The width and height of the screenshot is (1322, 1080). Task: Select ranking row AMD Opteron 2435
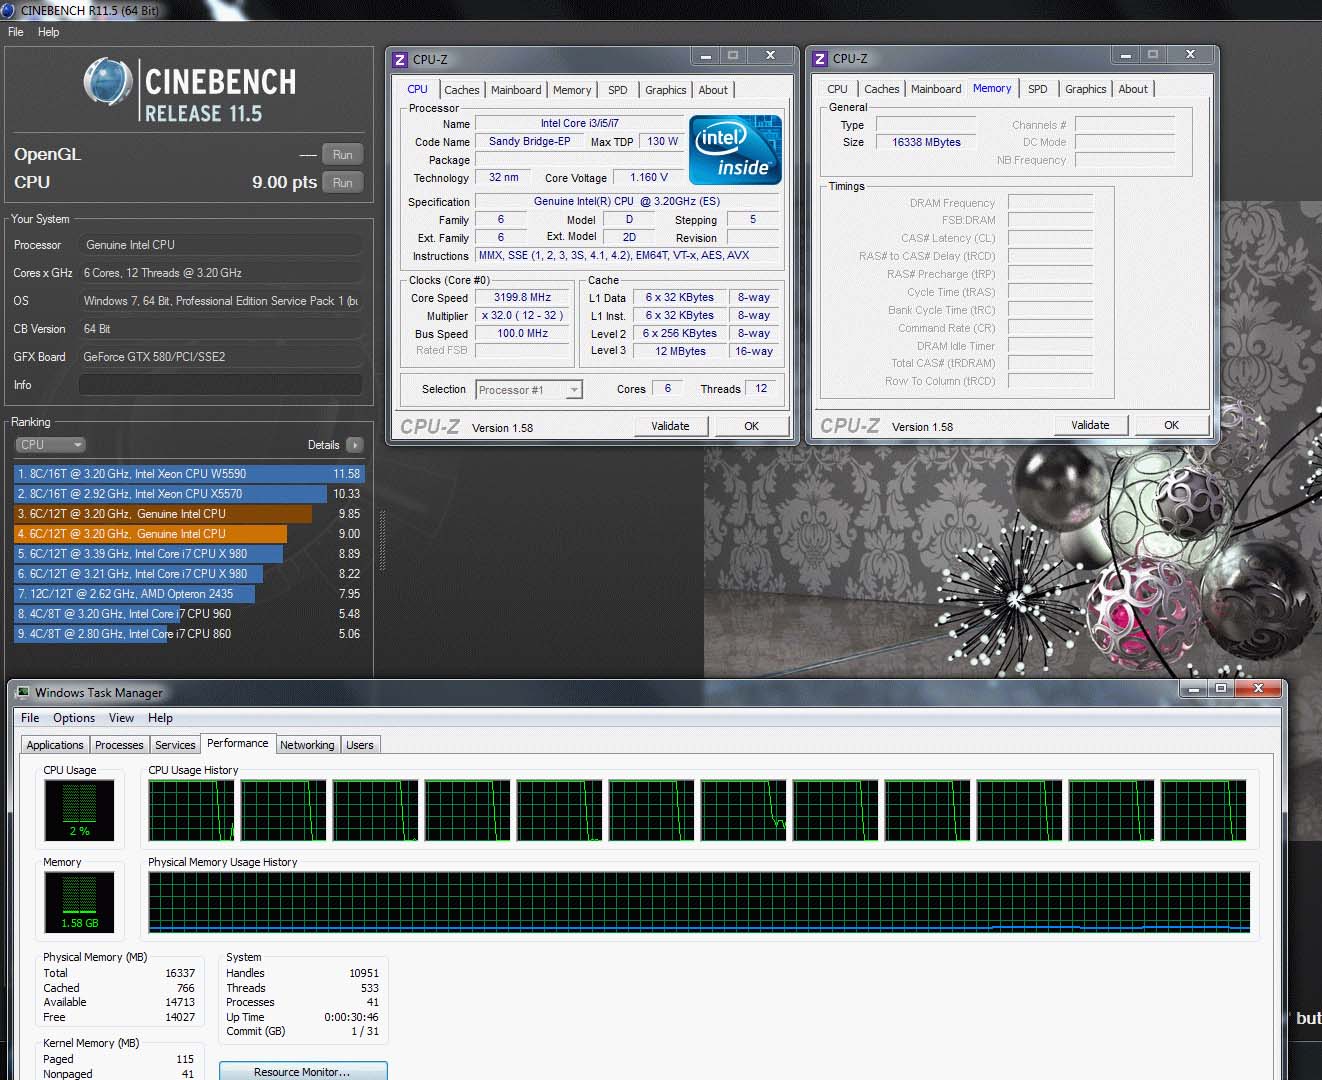pos(189,594)
